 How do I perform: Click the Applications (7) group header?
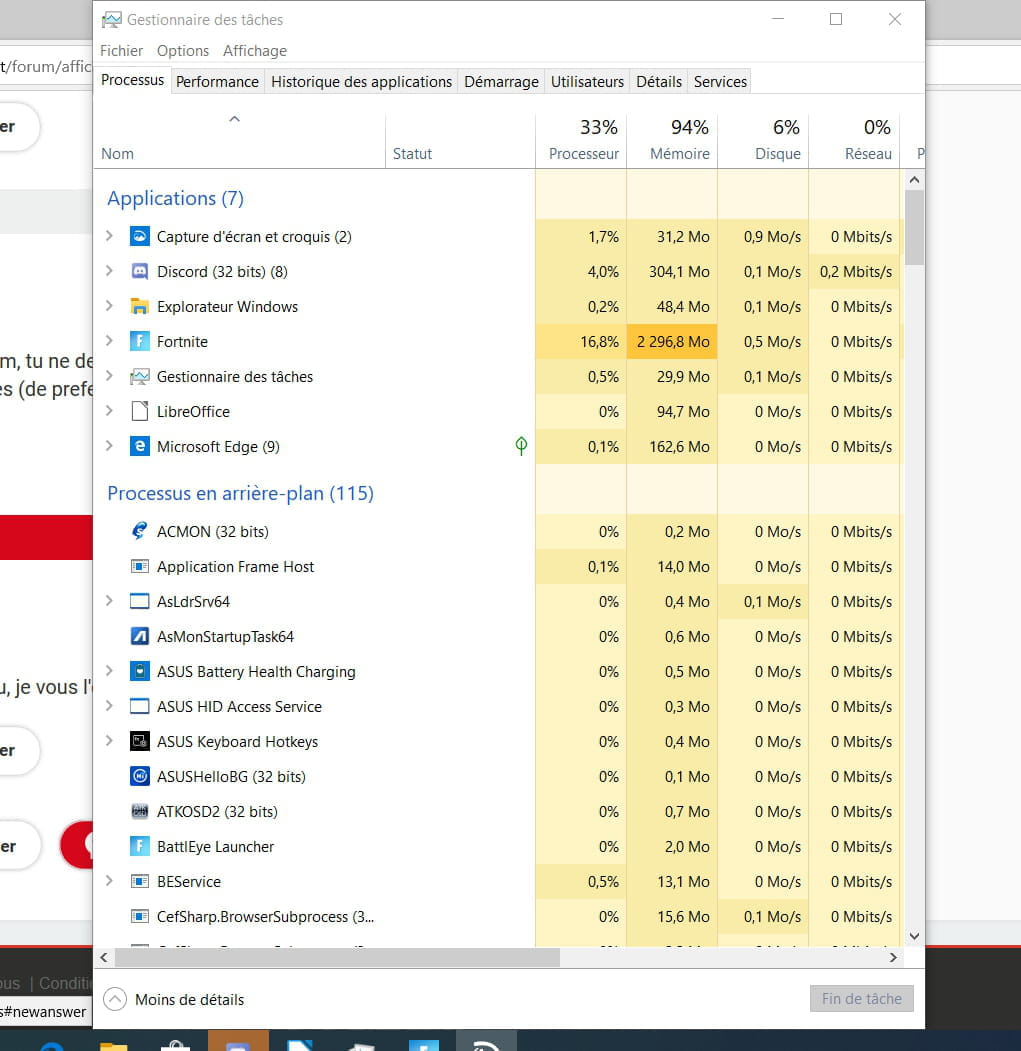[176, 198]
